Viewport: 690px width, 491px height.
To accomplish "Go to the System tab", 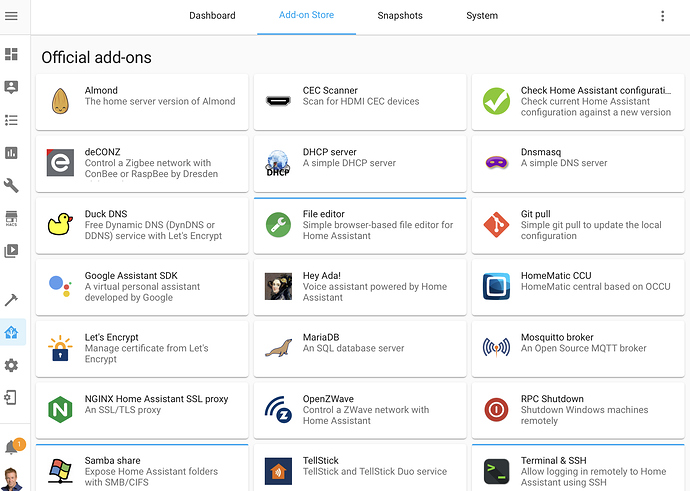I will (x=482, y=16).
